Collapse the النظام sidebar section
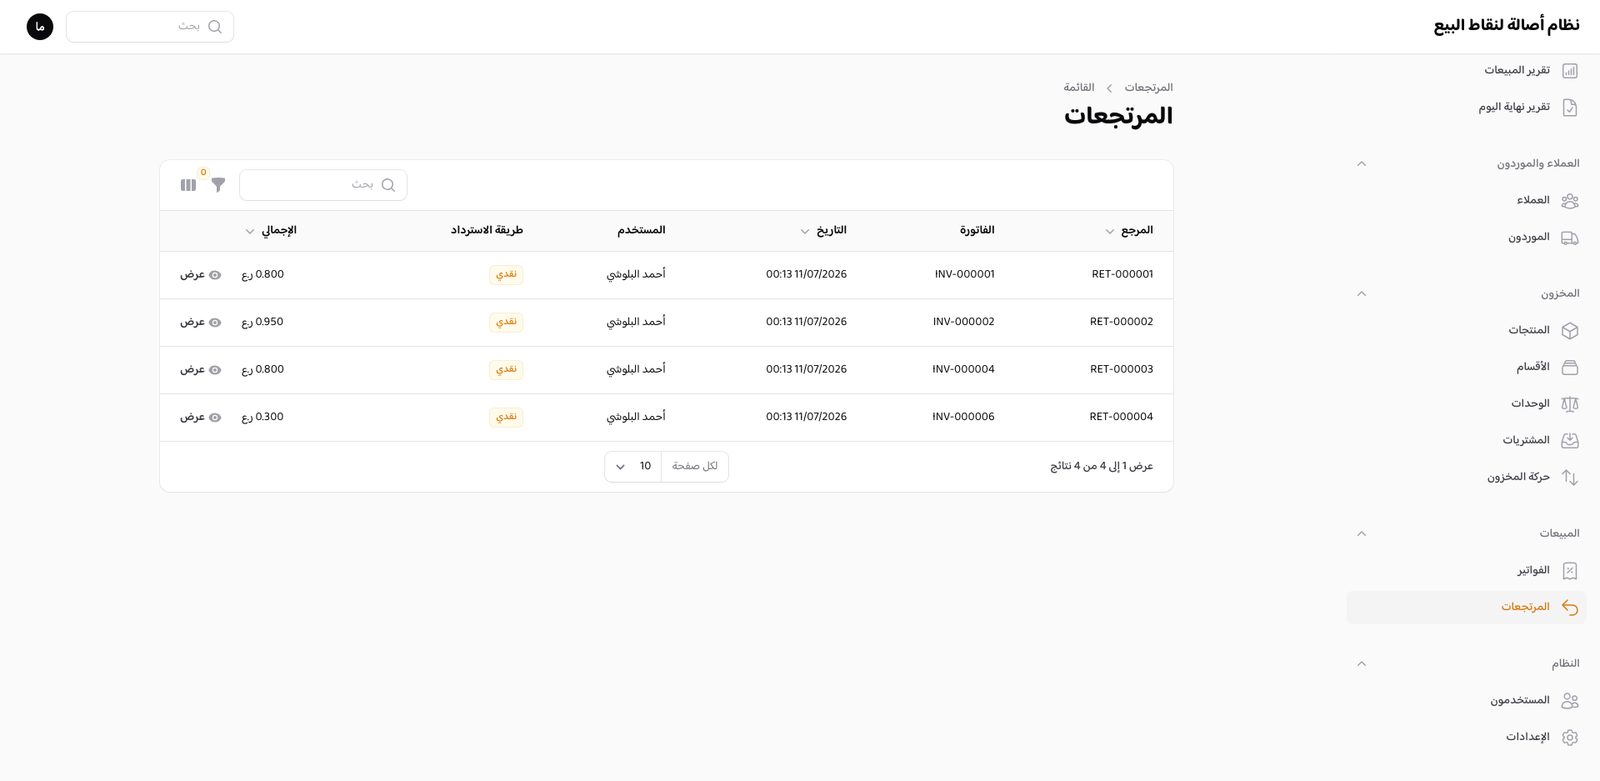This screenshot has width=1600, height=781. pos(1361,664)
